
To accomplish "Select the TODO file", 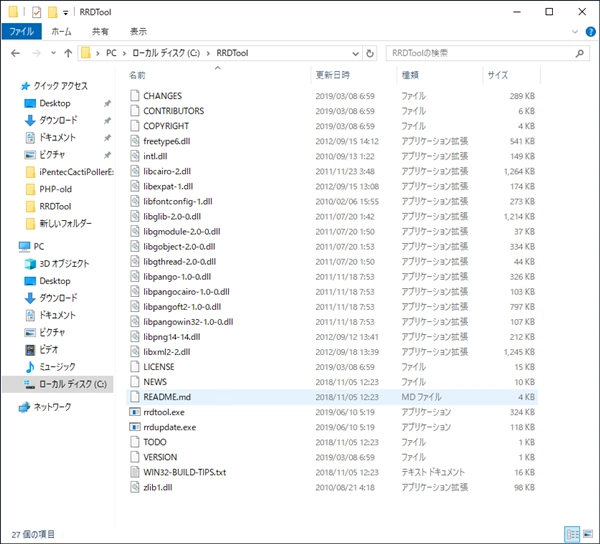I will 155,442.
